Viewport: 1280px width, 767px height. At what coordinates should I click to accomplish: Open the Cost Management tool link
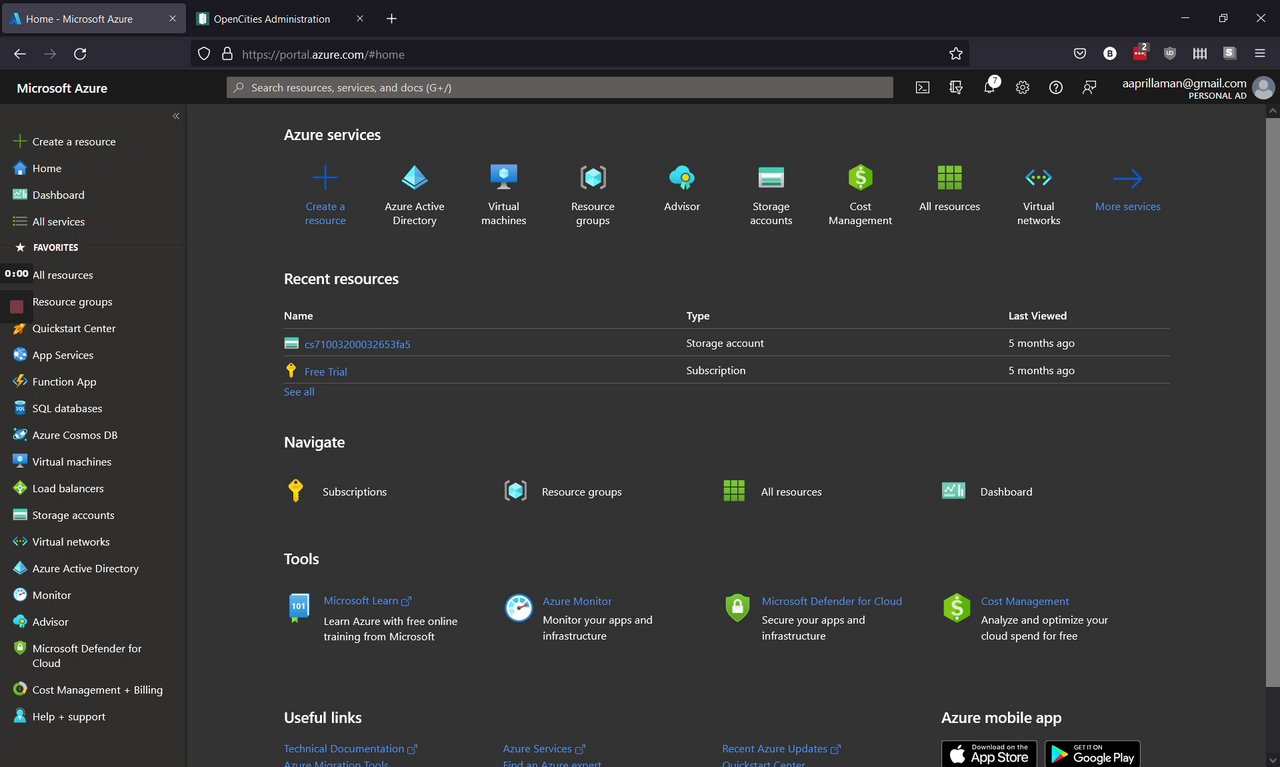tap(1025, 601)
